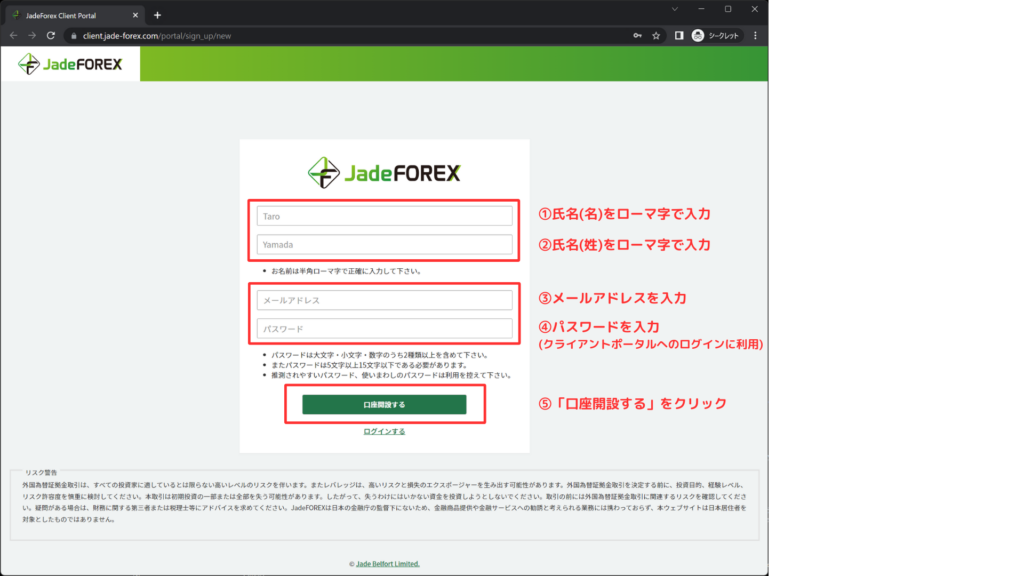1024x576 pixels.
Task: Open the incognito profile icon
Action: tap(698, 35)
